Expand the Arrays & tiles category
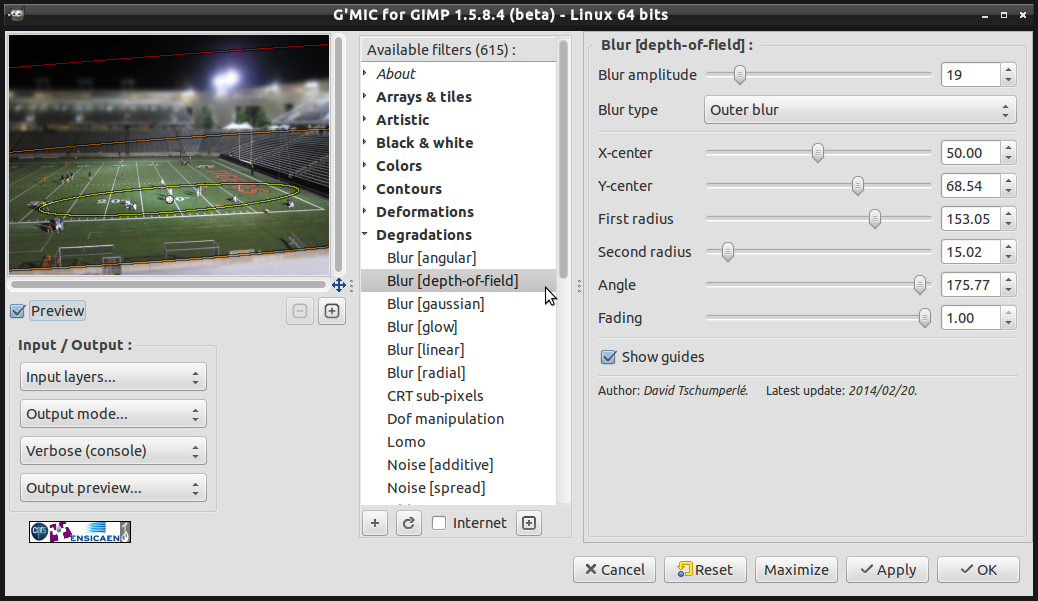This screenshot has width=1038, height=601. point(365,96)
